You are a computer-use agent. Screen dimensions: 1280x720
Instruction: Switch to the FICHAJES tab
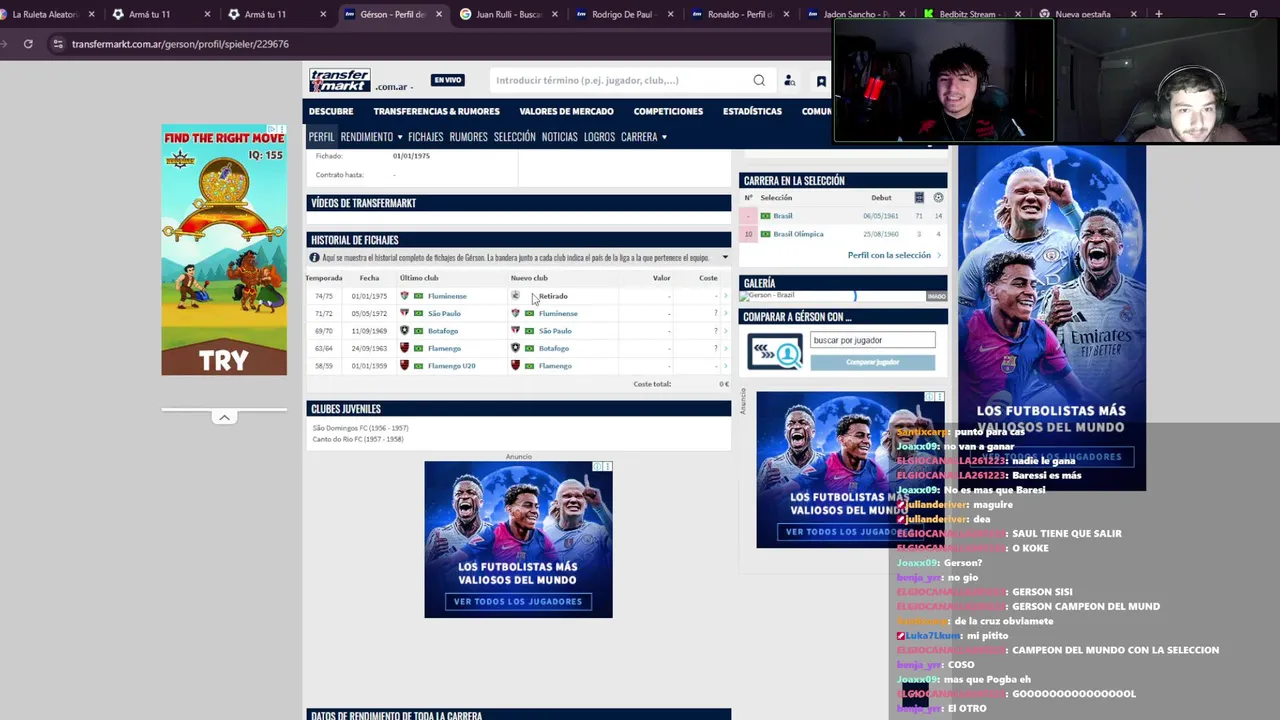(x=425, y=137)
